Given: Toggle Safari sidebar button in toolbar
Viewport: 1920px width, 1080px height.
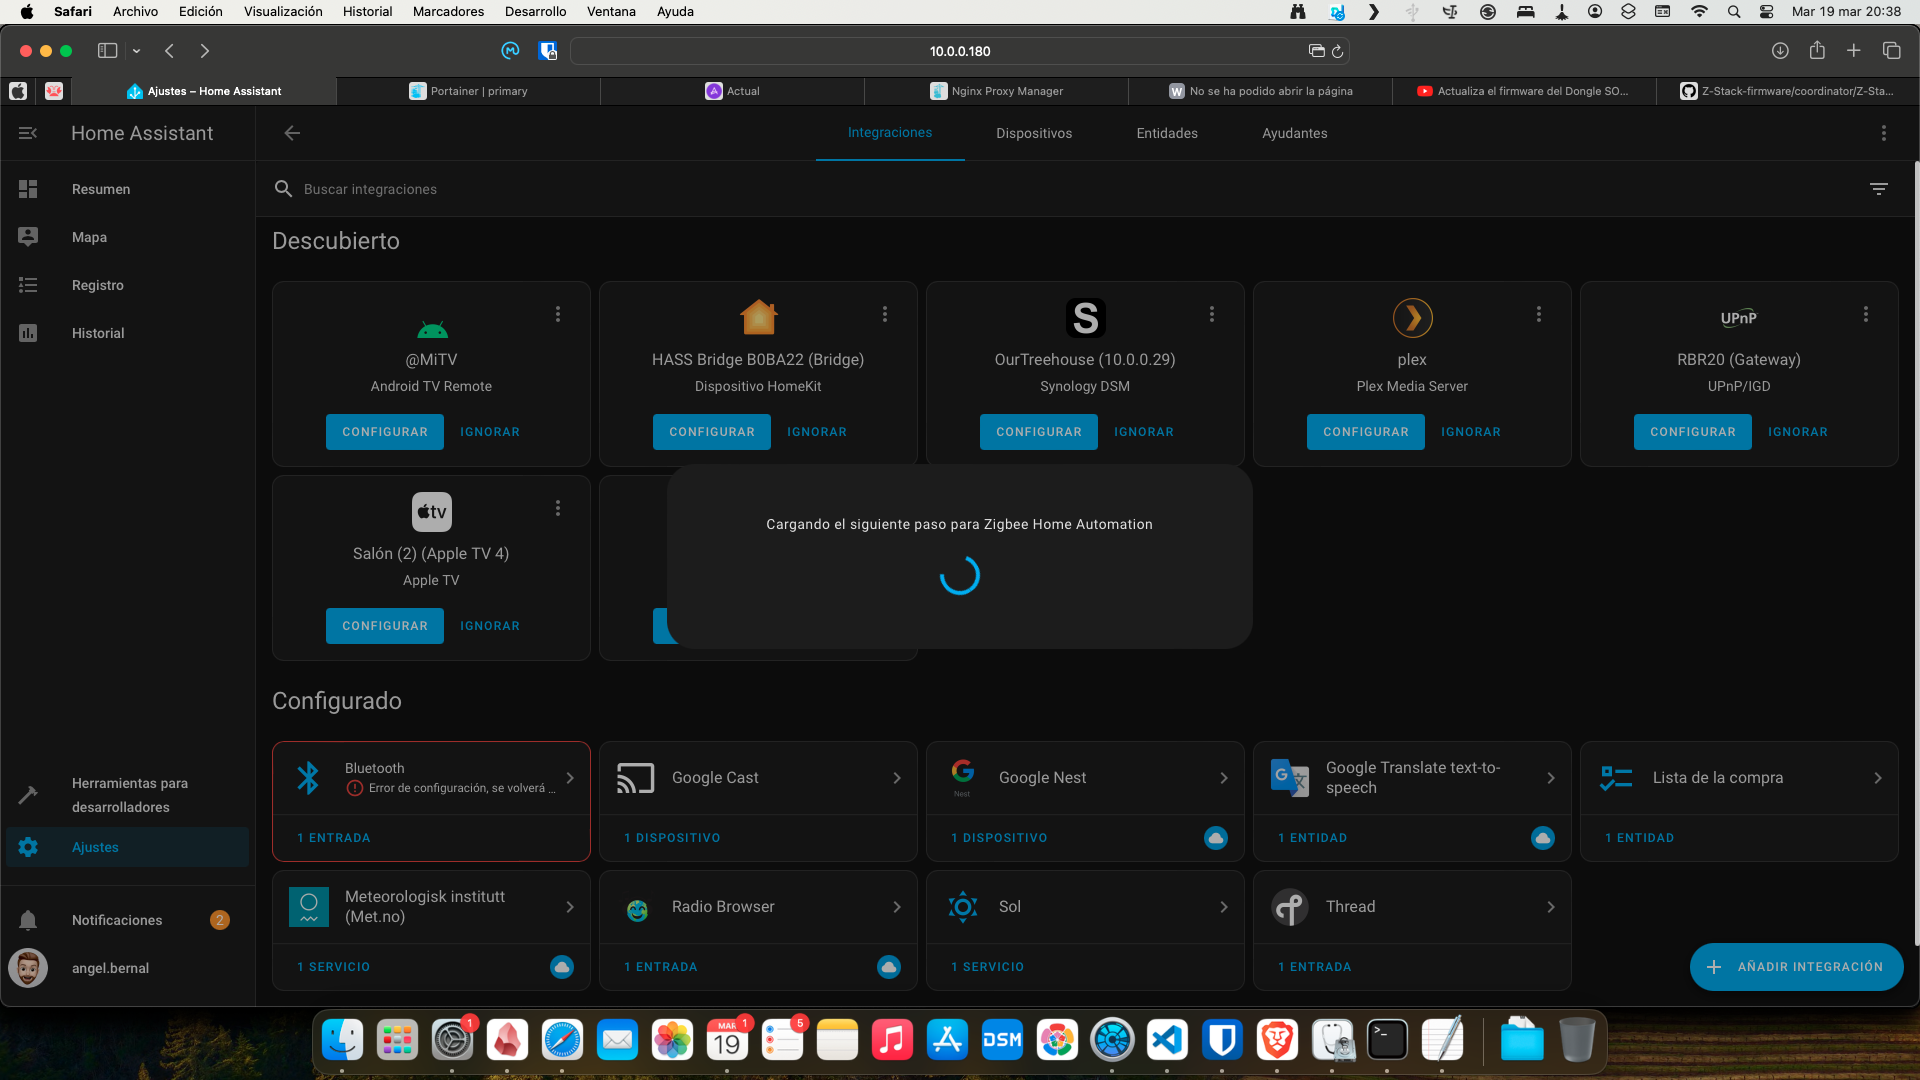Looking at the screenshot, I should pos(107,51).
